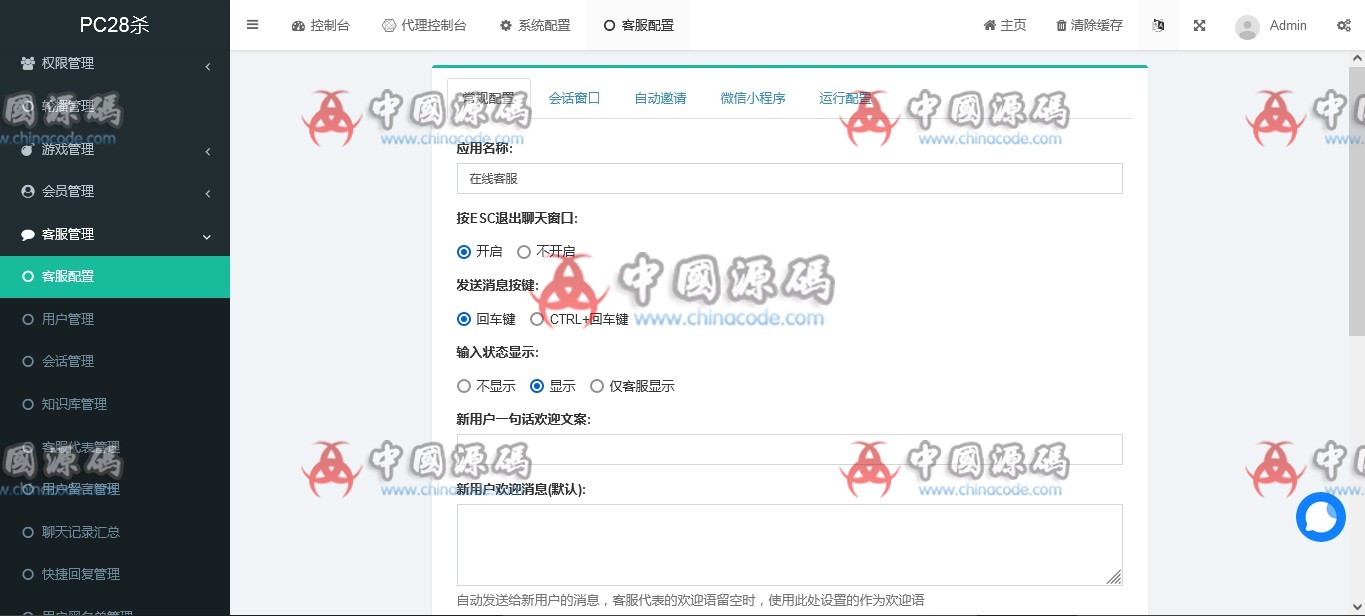Open the 运行配置 tab

click(845, 98)
